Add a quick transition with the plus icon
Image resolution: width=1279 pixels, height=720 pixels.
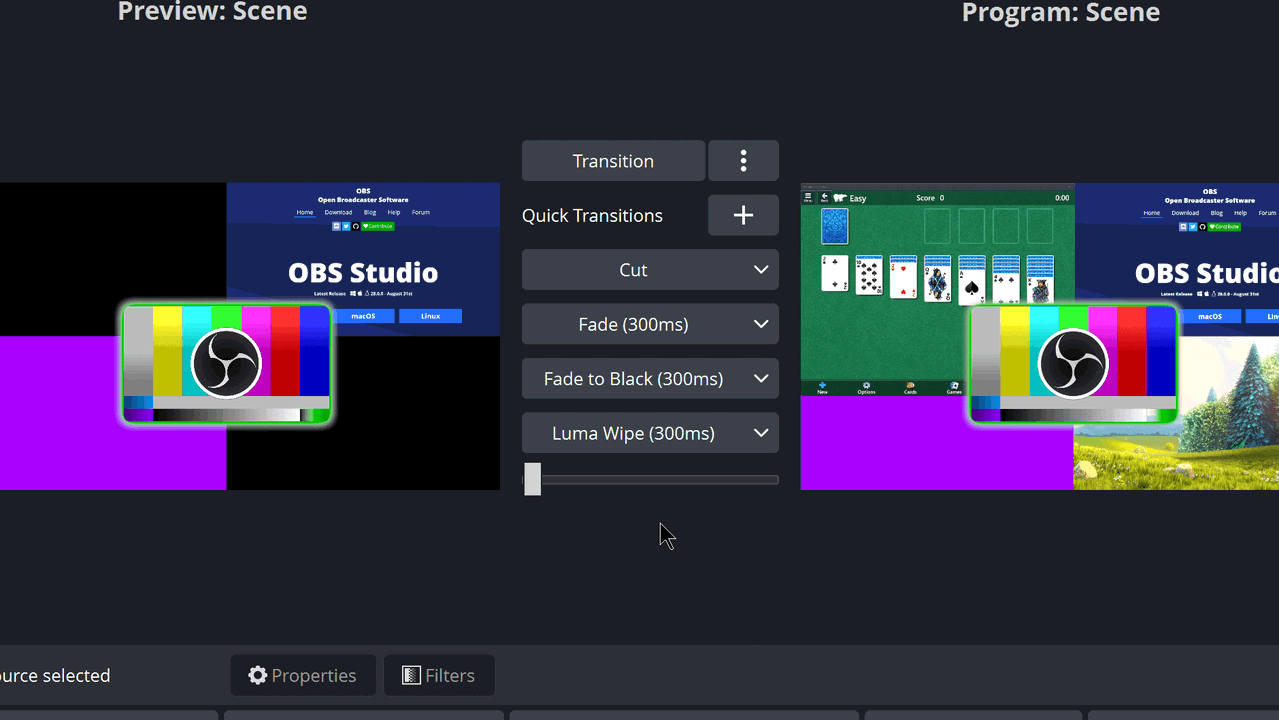pos(743,215)
